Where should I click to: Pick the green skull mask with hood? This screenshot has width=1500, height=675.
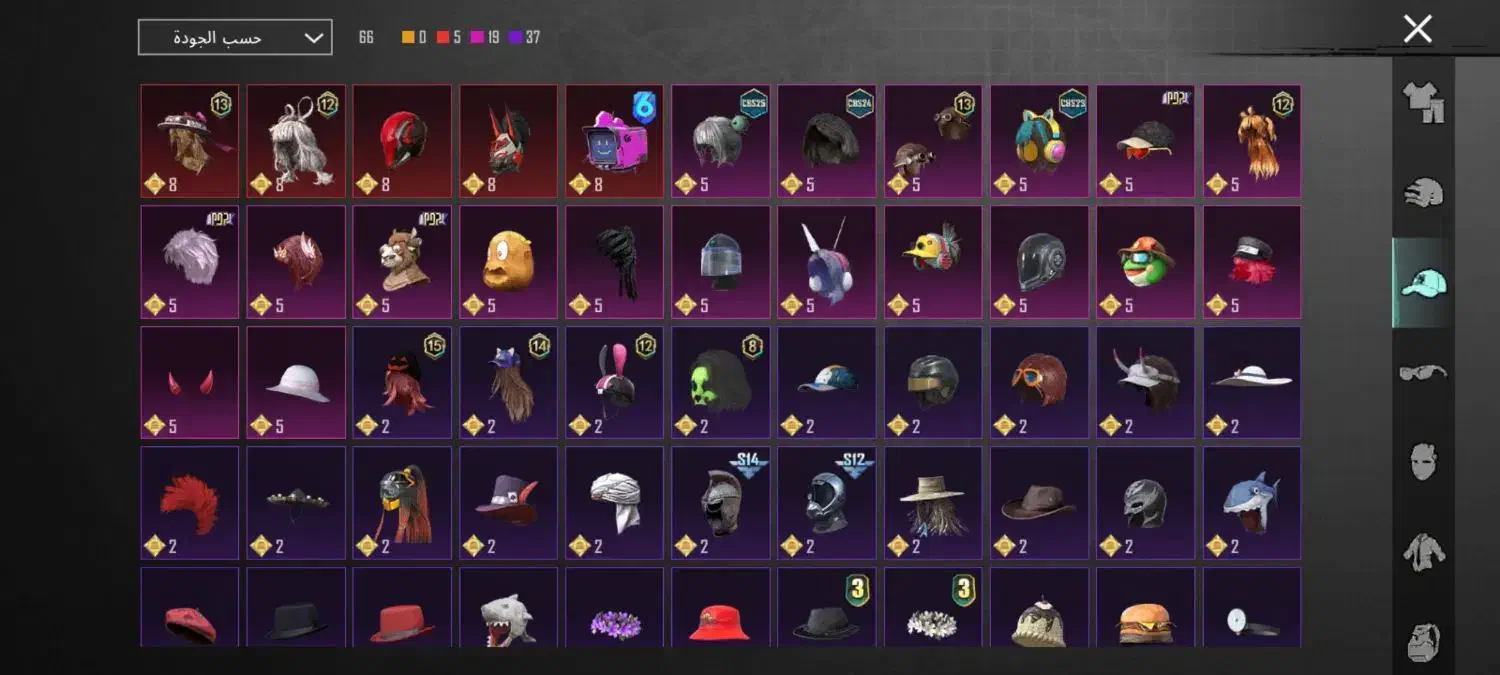coord(720,382)
